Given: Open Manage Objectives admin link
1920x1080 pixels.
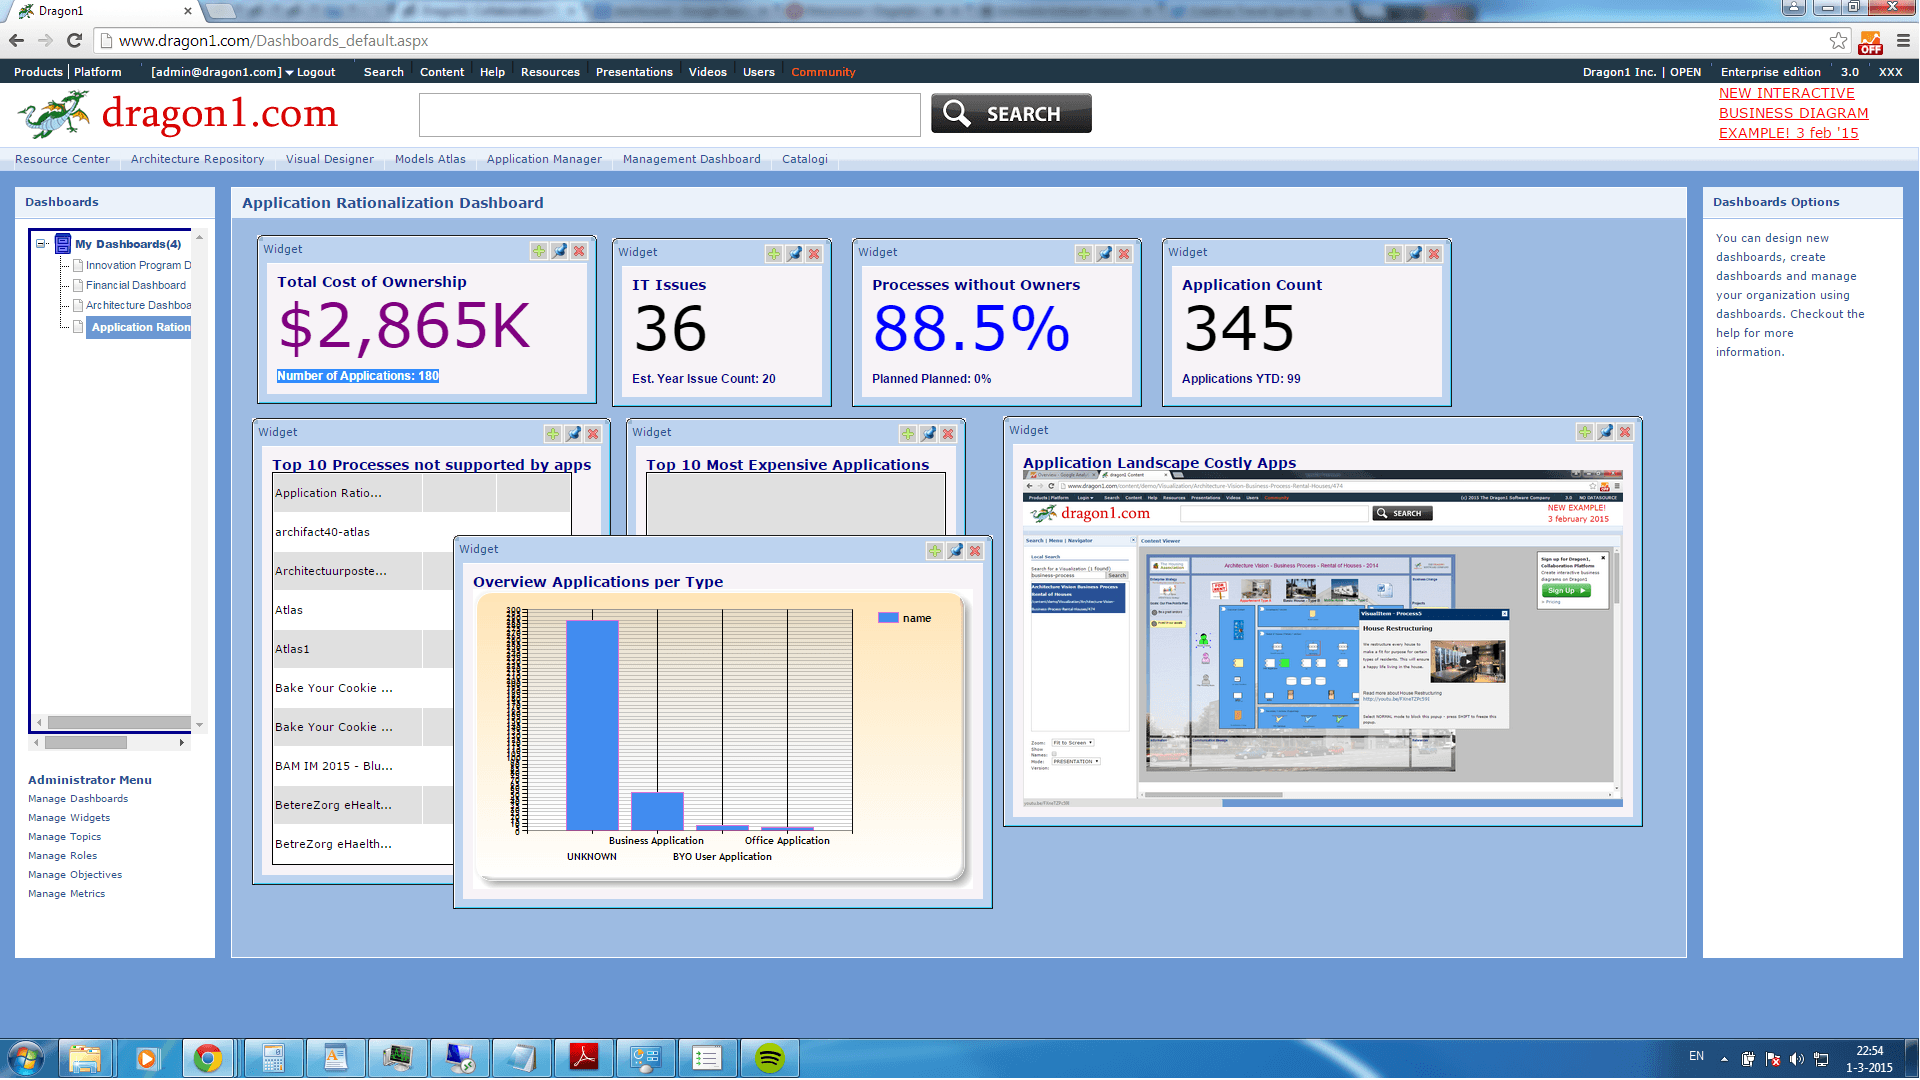Looking at the screenshot, I should click(x=75, y=875).
